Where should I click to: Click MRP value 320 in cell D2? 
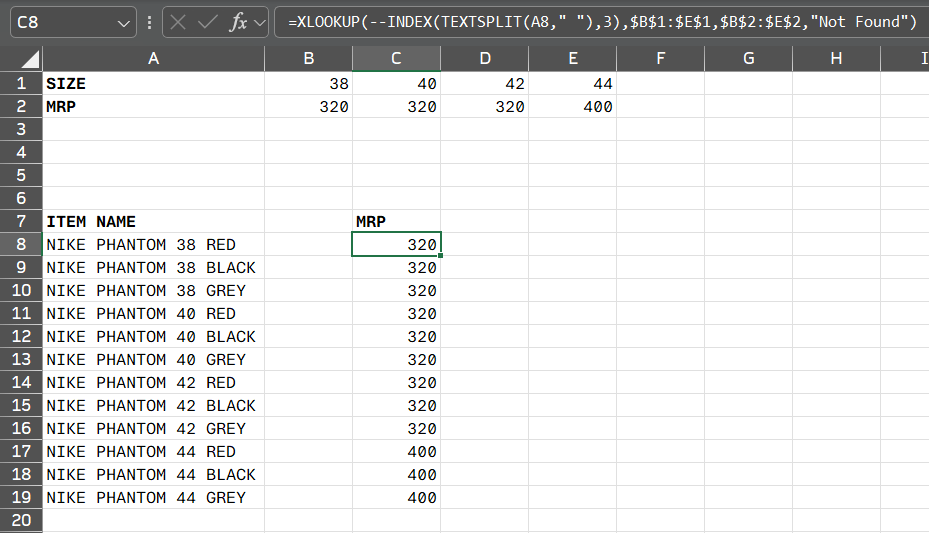click(x=485, y=107)
